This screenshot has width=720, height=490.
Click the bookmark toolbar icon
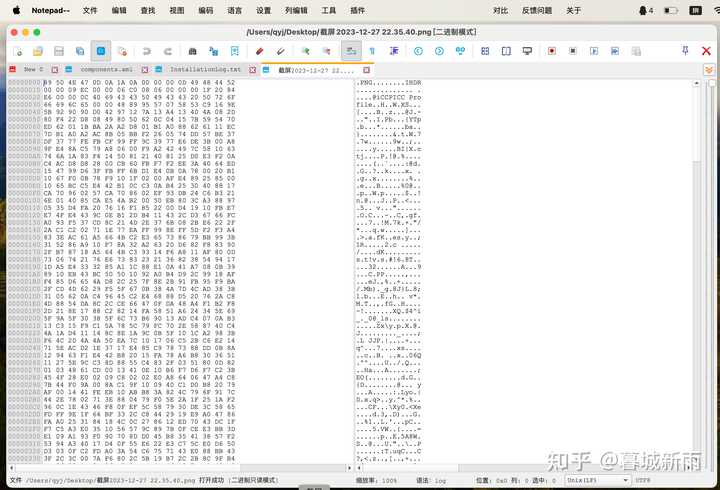coord(235,51)
